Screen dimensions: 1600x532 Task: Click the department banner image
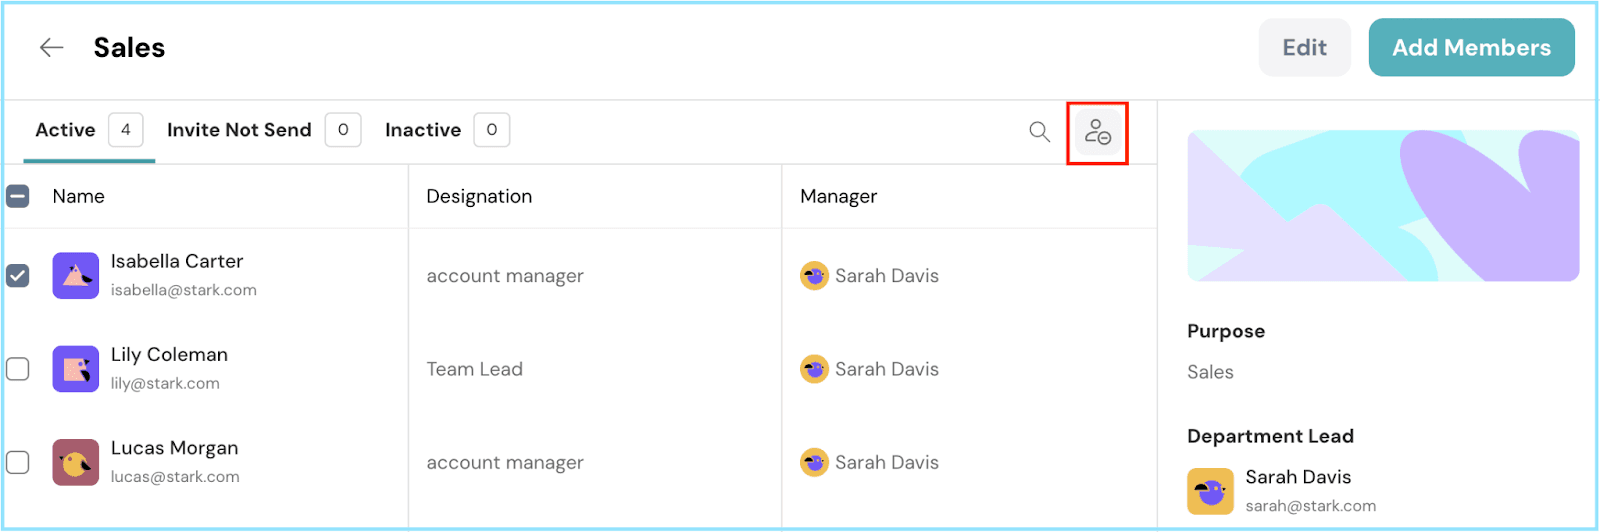[1382, 206]
